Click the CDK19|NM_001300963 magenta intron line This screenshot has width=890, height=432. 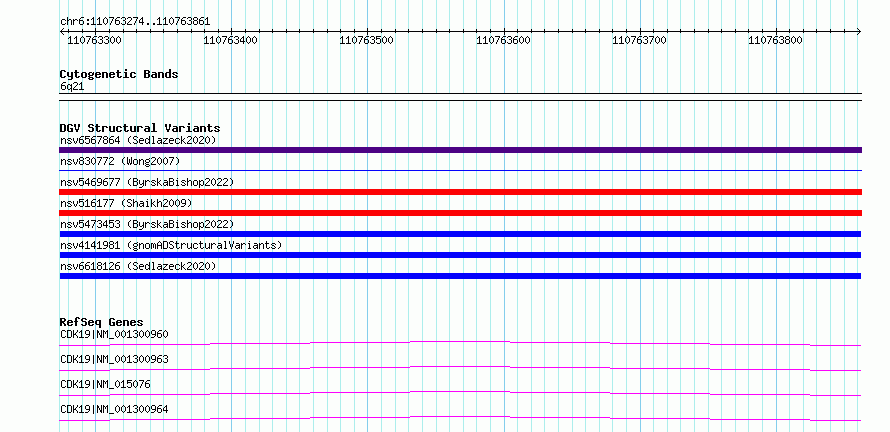460,368
